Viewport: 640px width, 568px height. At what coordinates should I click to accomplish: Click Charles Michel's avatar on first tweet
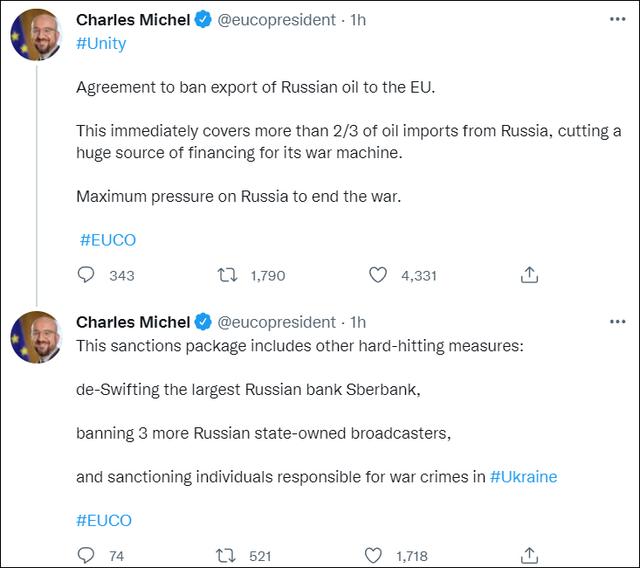coord(35,34)
